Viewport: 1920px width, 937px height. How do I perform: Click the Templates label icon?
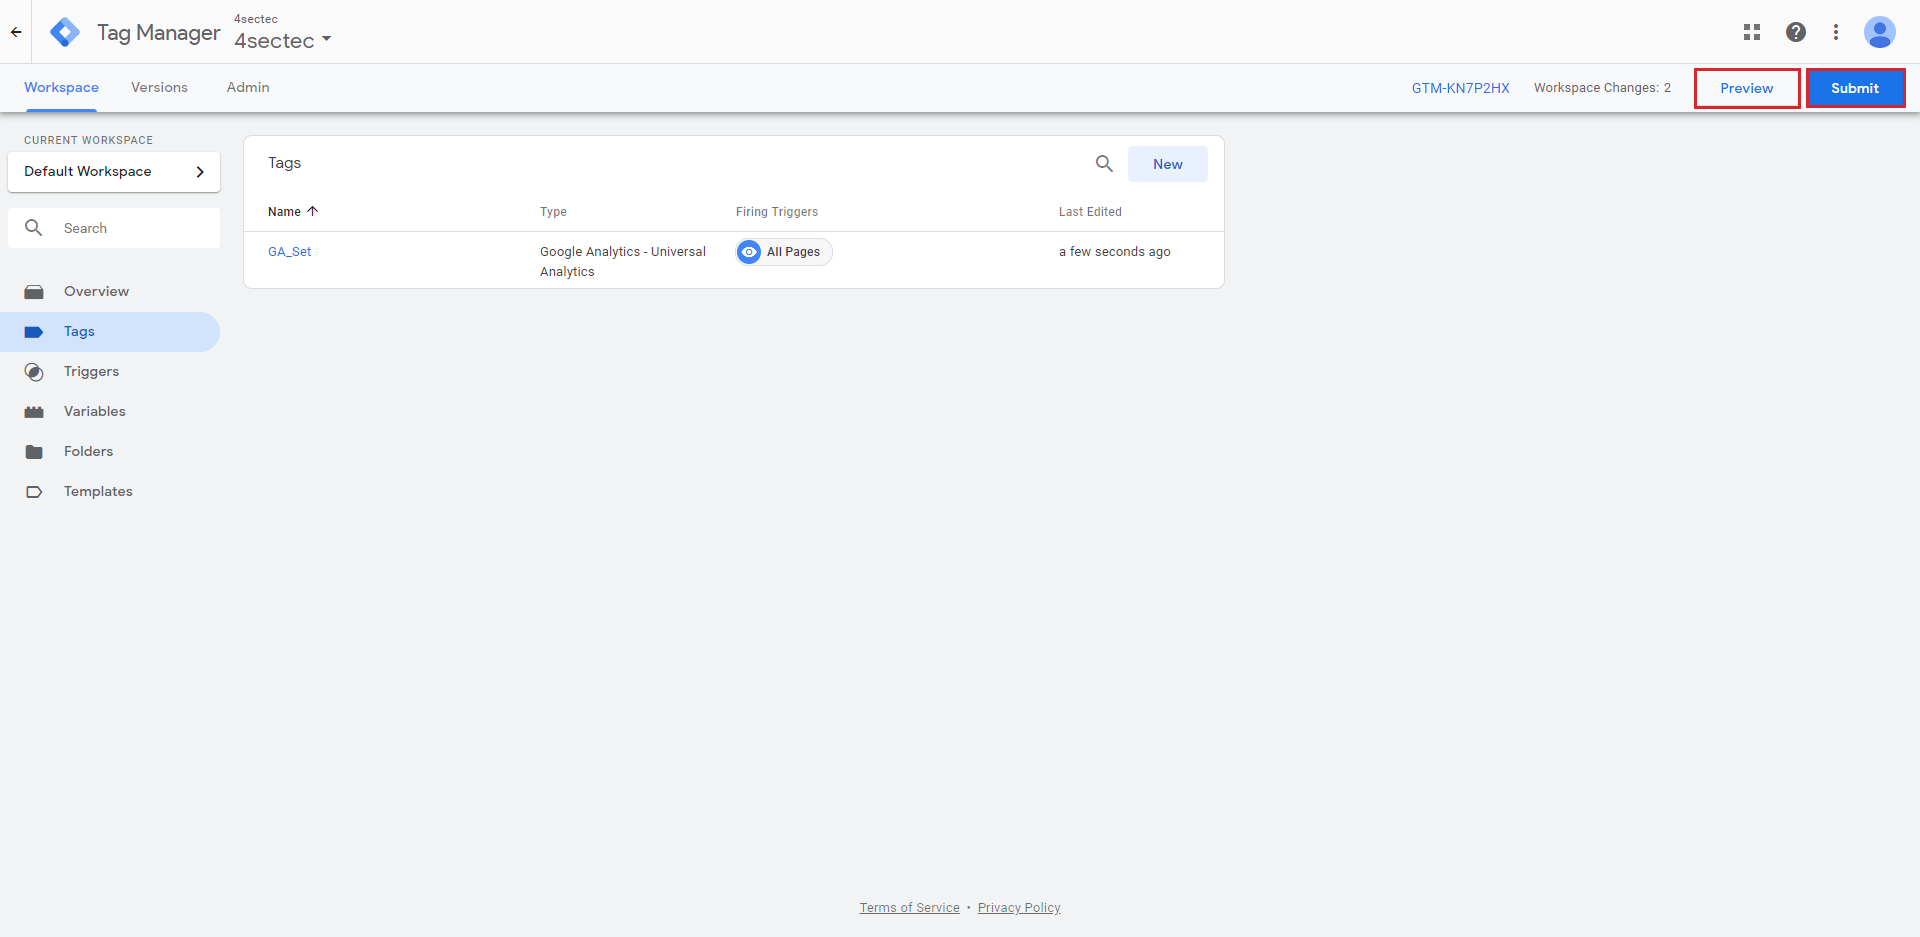(34, 492)
